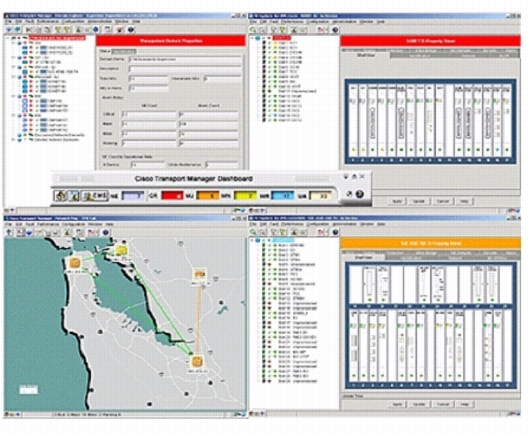This screenshot has height=436, width=530.
Task: Click the blue globe icon in the Domain Explorer toolbar
Action: (x=96, y=30)
